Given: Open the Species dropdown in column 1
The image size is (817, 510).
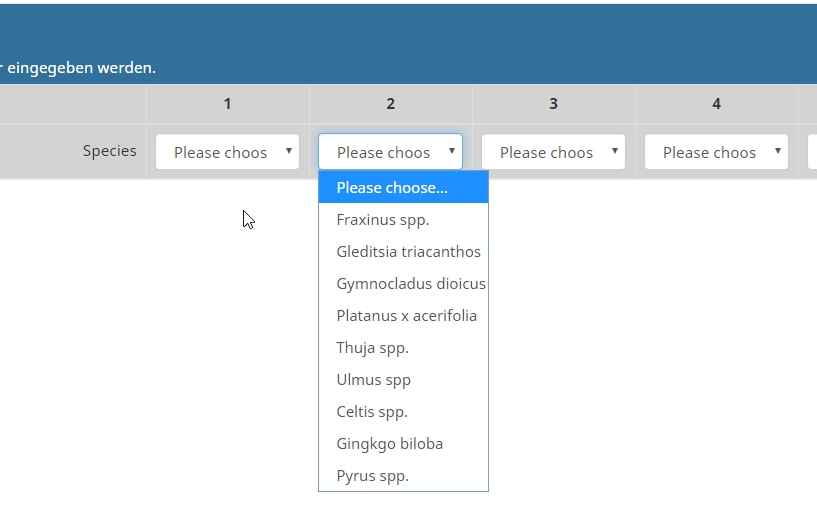Looking at the screenshot, I should [227, 152].
